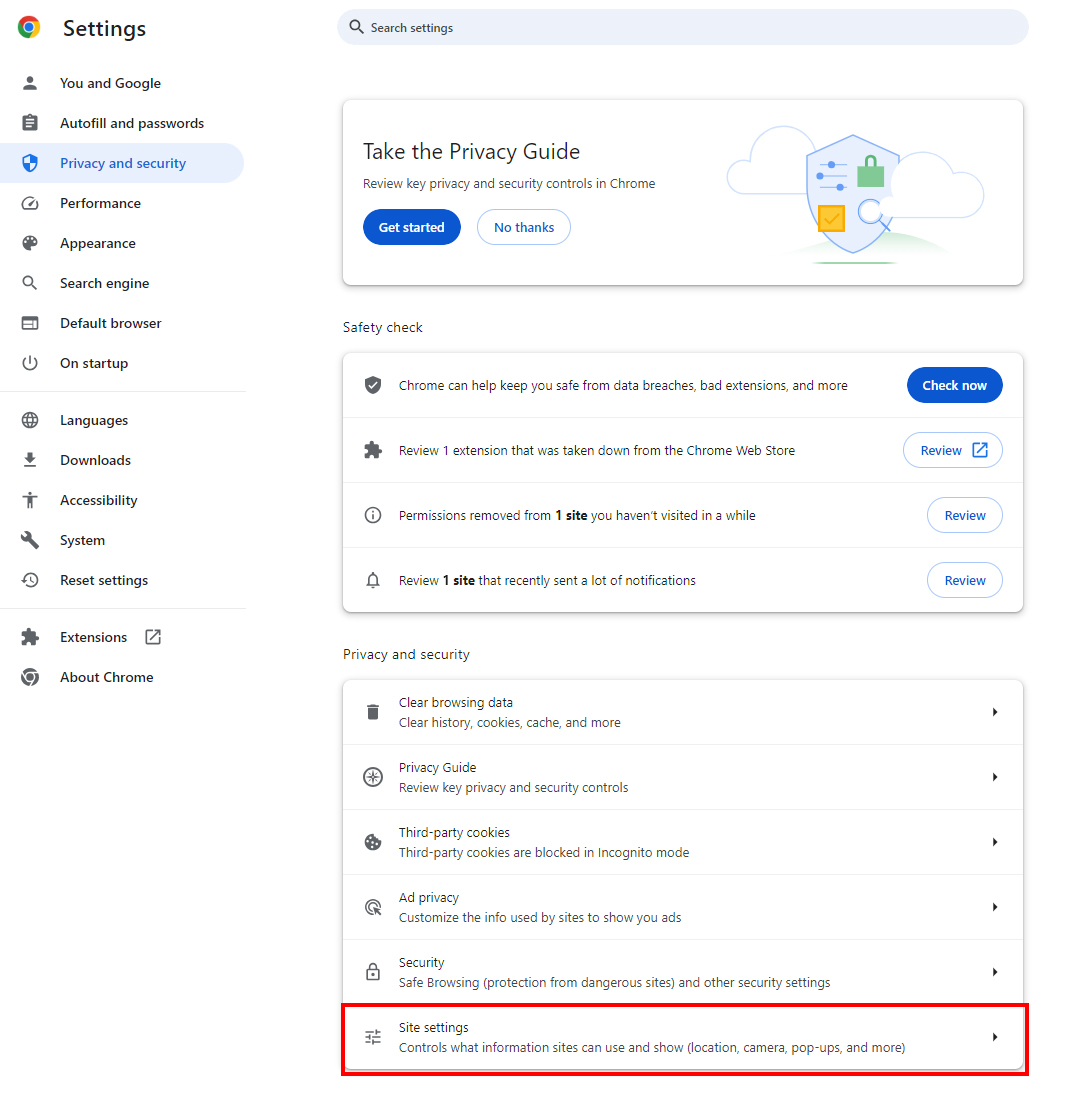Open Search engine settings
1070x1097 pixels.
122,283
